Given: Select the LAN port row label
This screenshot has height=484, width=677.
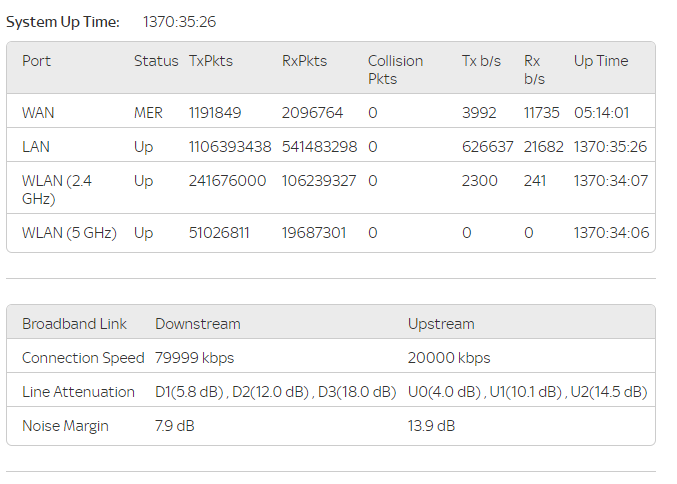Looking at the screenshot, I should 36,147.
